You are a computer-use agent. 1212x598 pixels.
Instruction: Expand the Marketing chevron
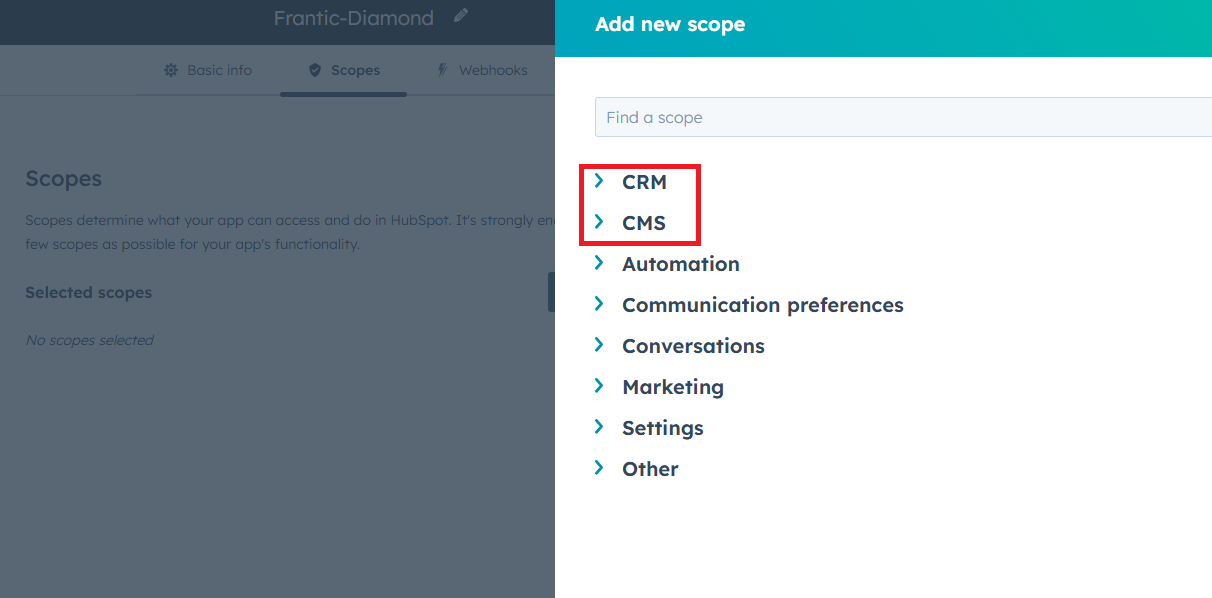(599, 386)
